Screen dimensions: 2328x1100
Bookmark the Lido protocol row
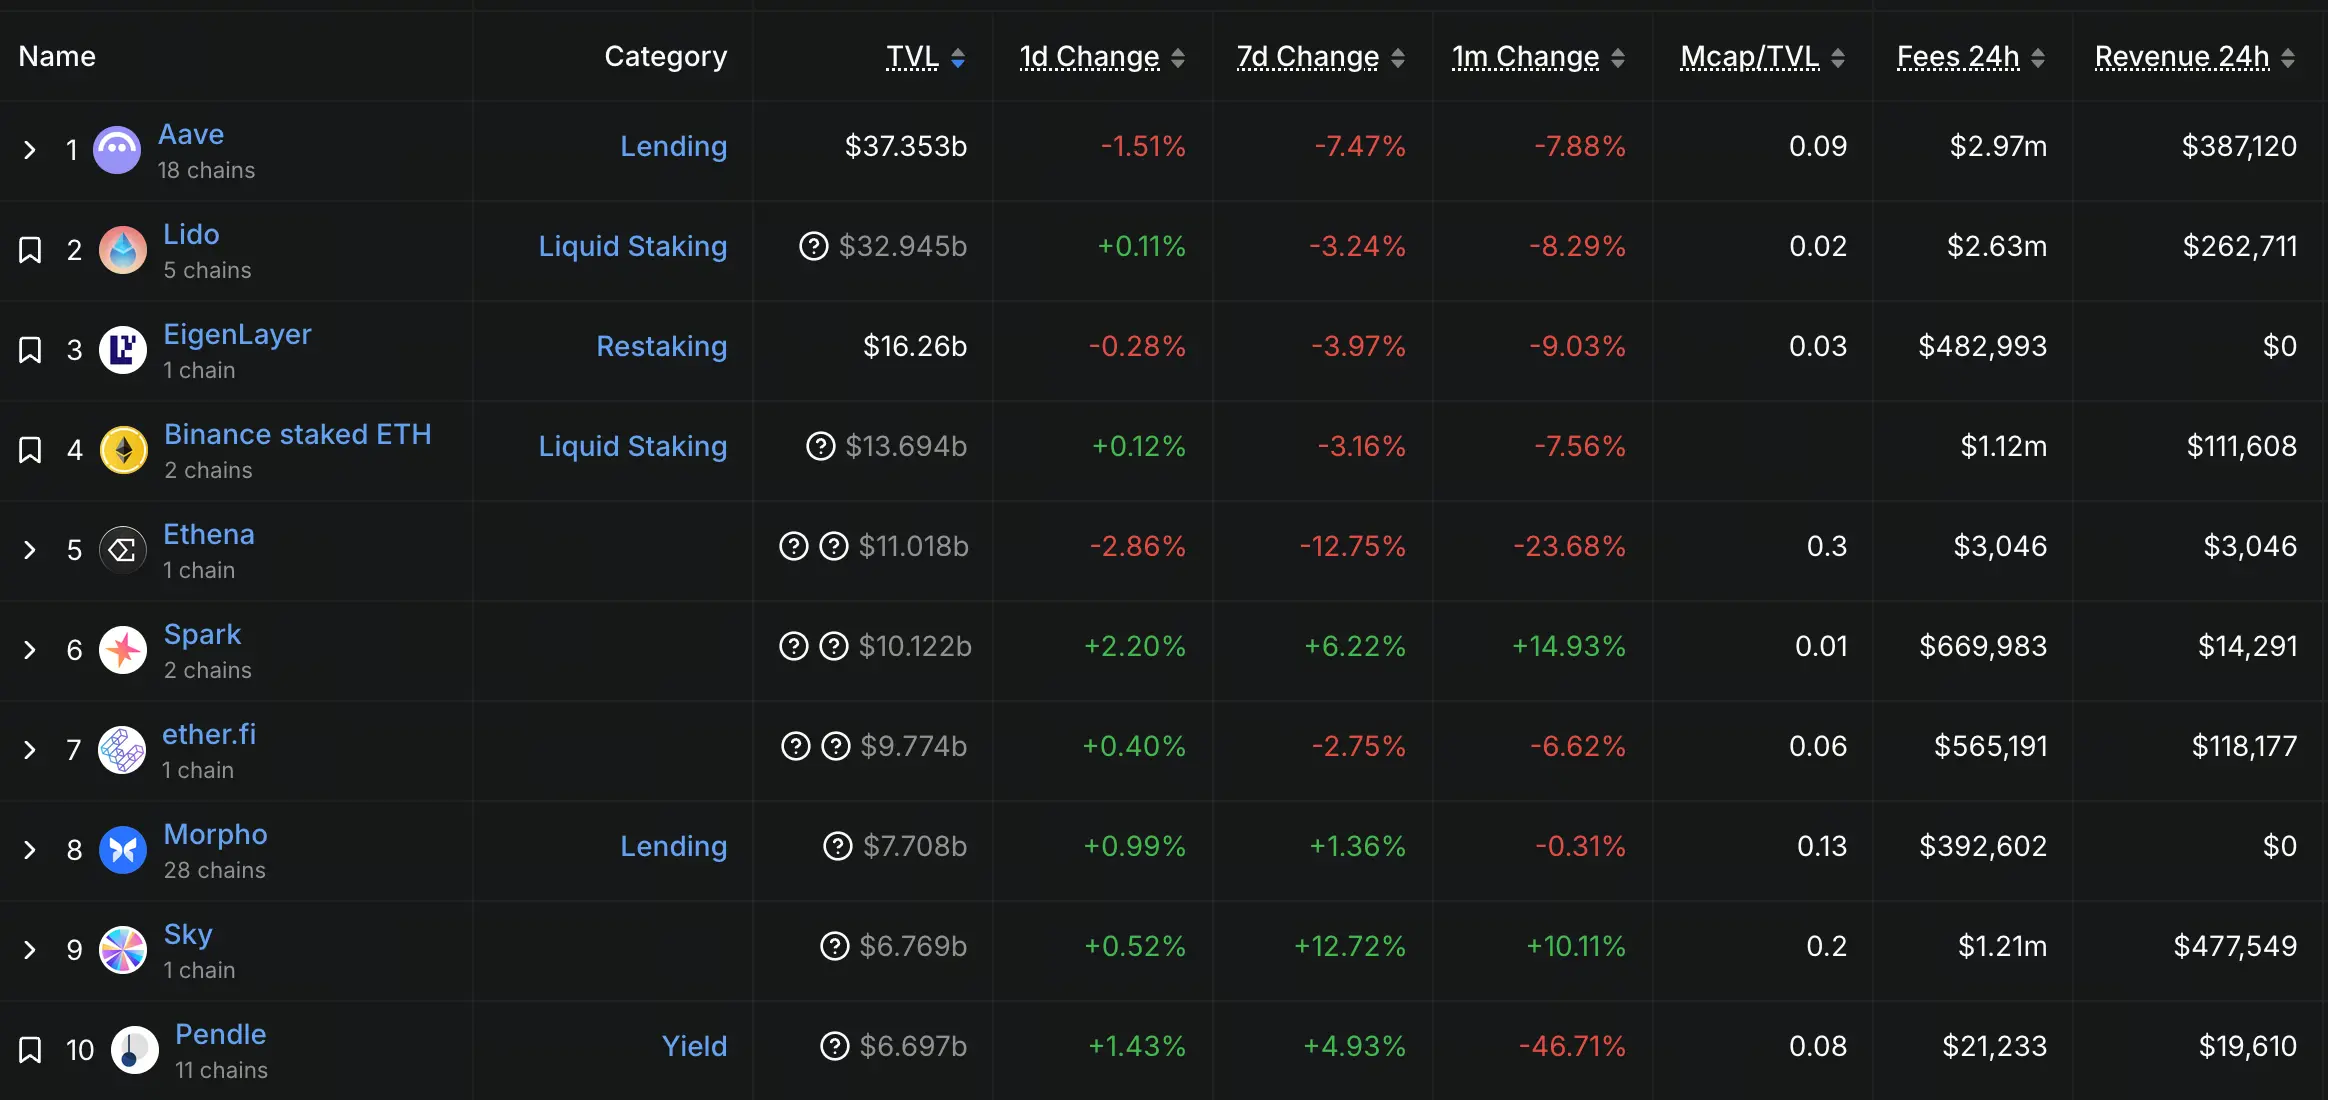tap(30, 250)
